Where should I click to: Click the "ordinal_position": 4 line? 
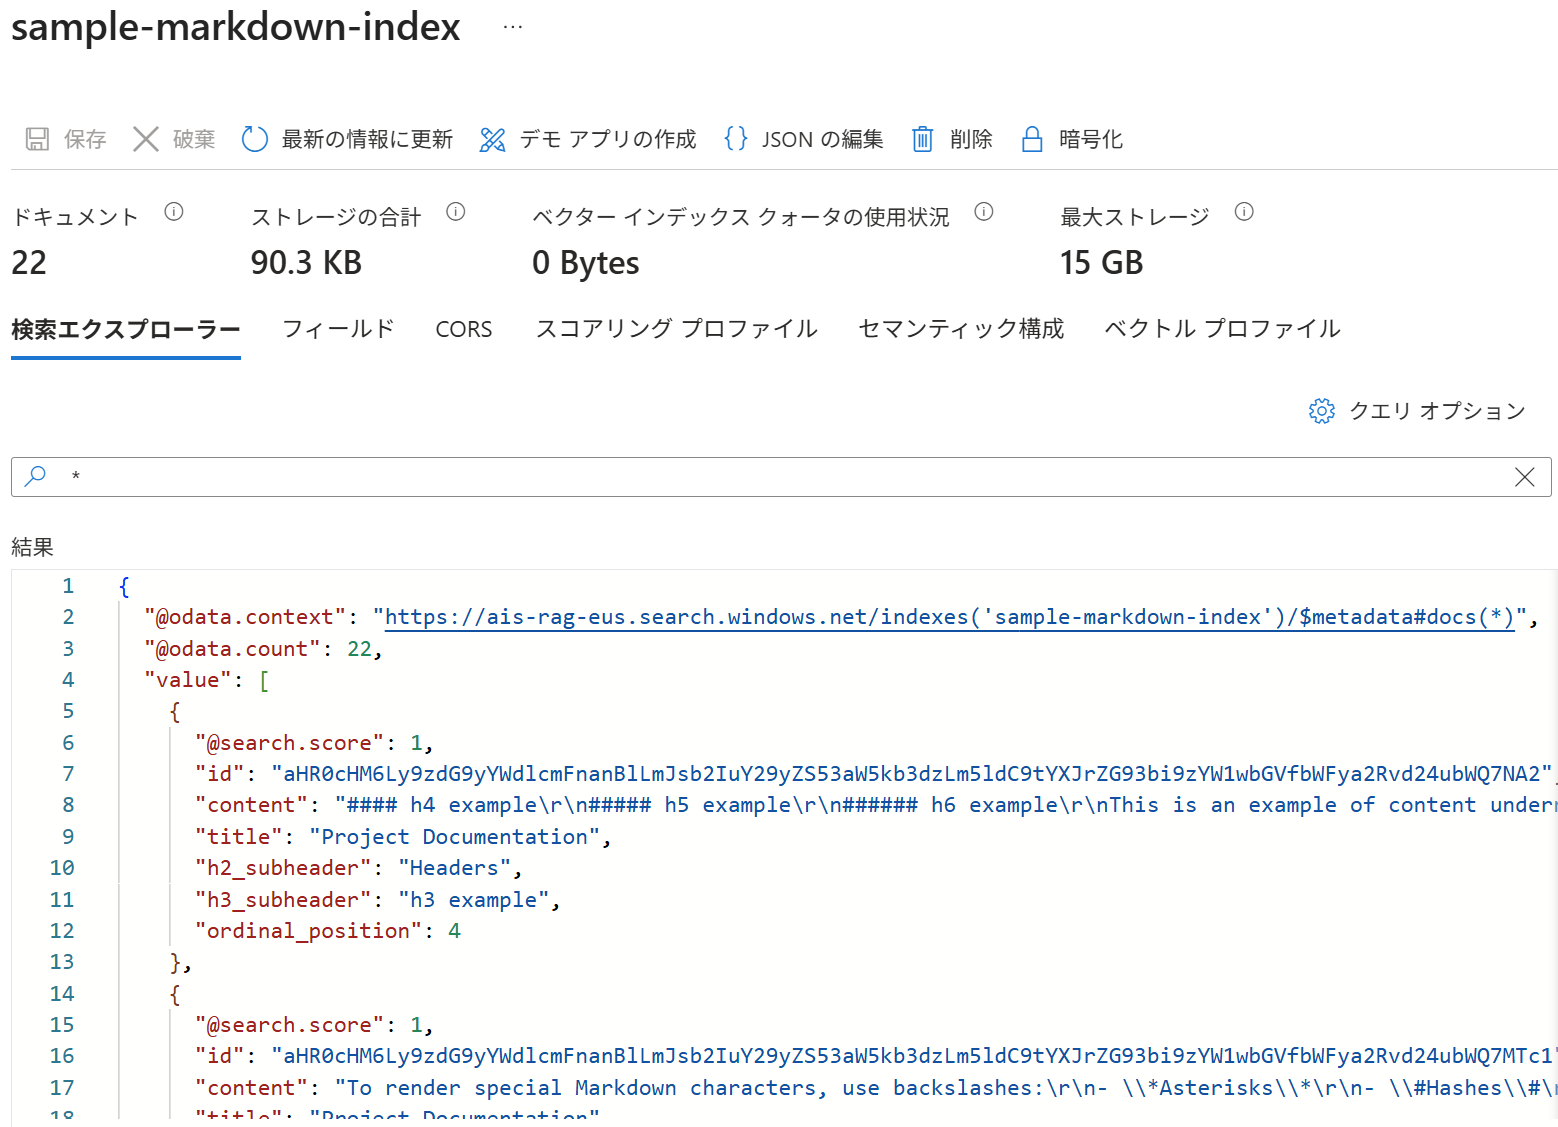coord(328,931)
